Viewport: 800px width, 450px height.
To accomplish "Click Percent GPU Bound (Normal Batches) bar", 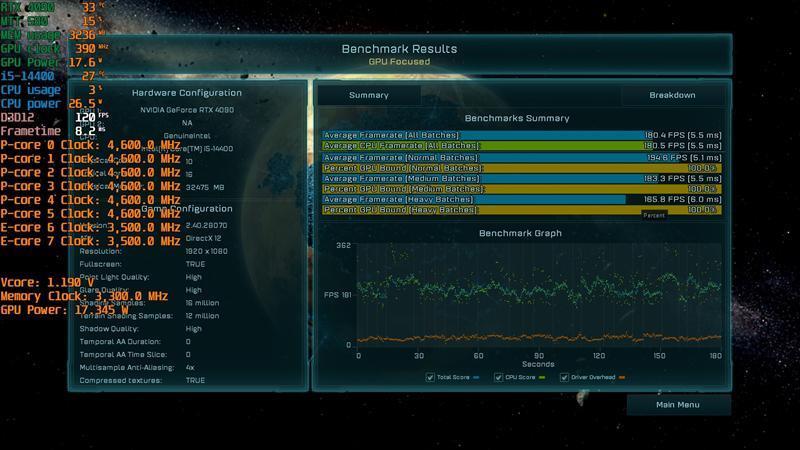I will 520,168.
